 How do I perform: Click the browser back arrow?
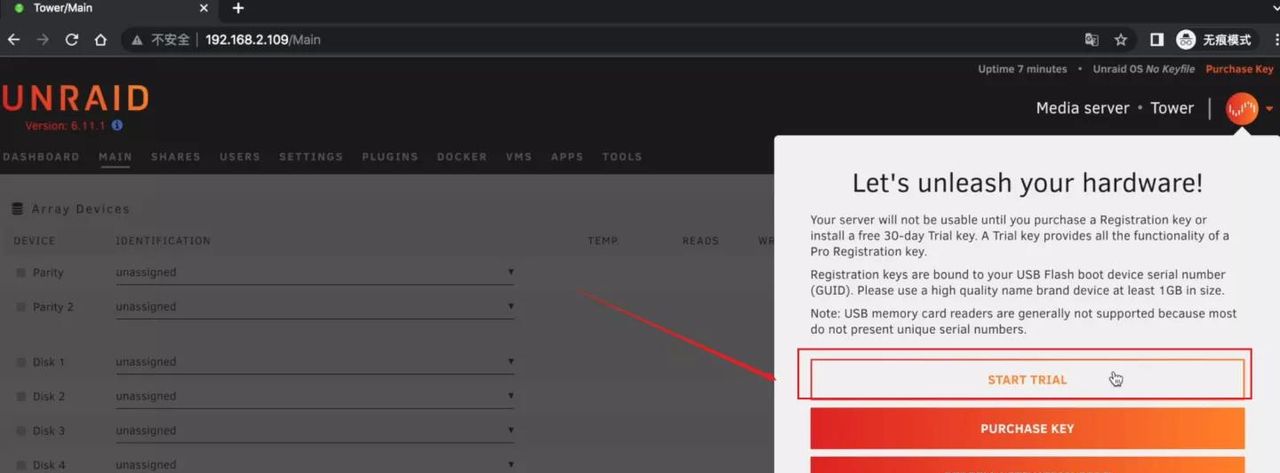coord(13,40)
